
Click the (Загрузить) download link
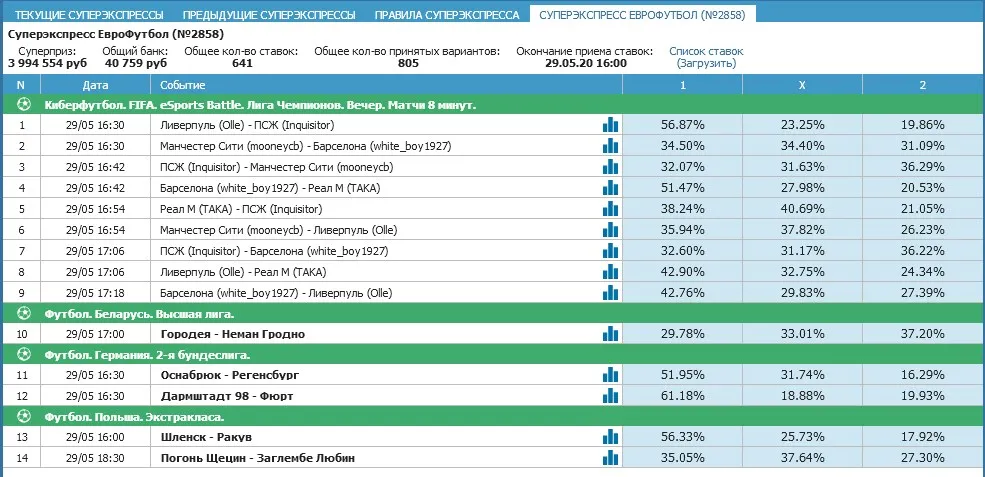[706, 63]
